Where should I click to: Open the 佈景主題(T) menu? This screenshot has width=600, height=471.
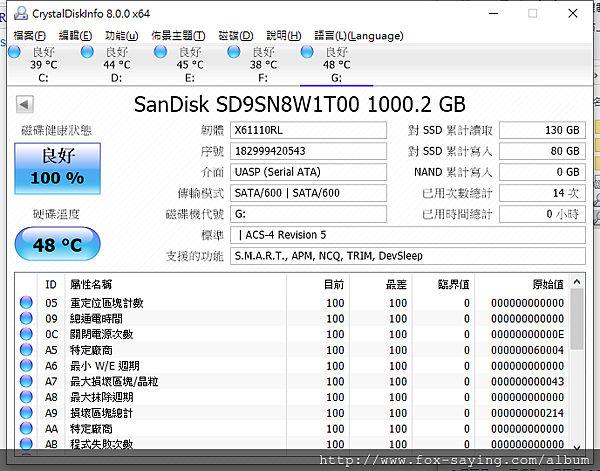click(x=178, y=36)
